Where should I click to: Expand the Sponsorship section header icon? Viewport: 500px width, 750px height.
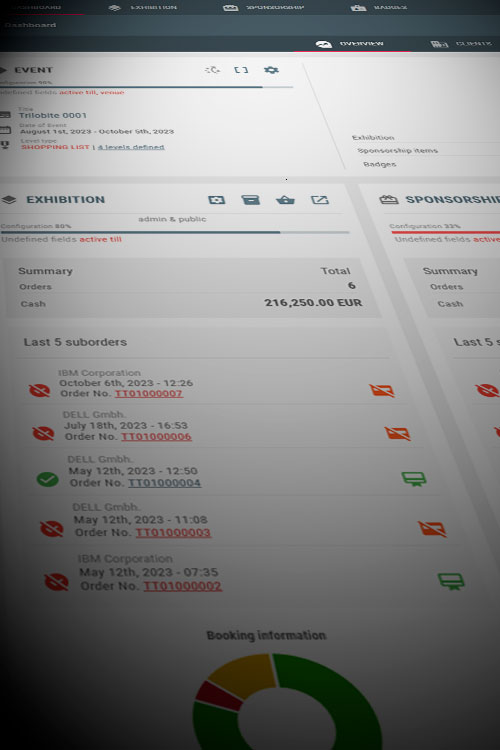(x=389, y=200)
